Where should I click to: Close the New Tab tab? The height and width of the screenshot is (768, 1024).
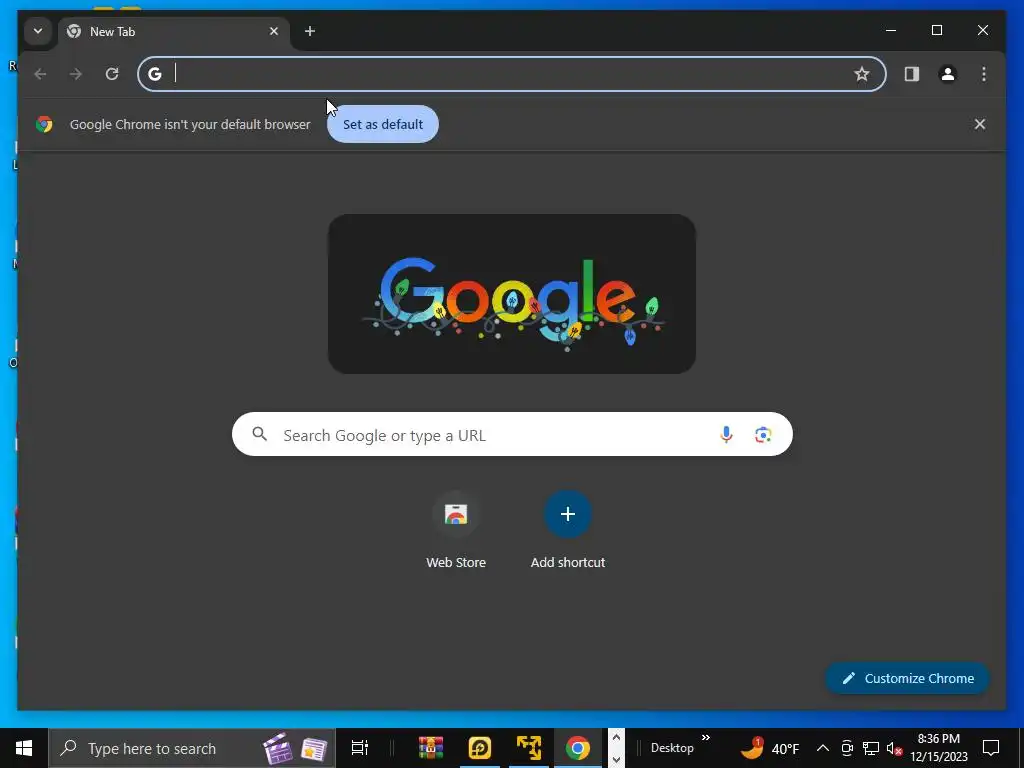[274, 31]
